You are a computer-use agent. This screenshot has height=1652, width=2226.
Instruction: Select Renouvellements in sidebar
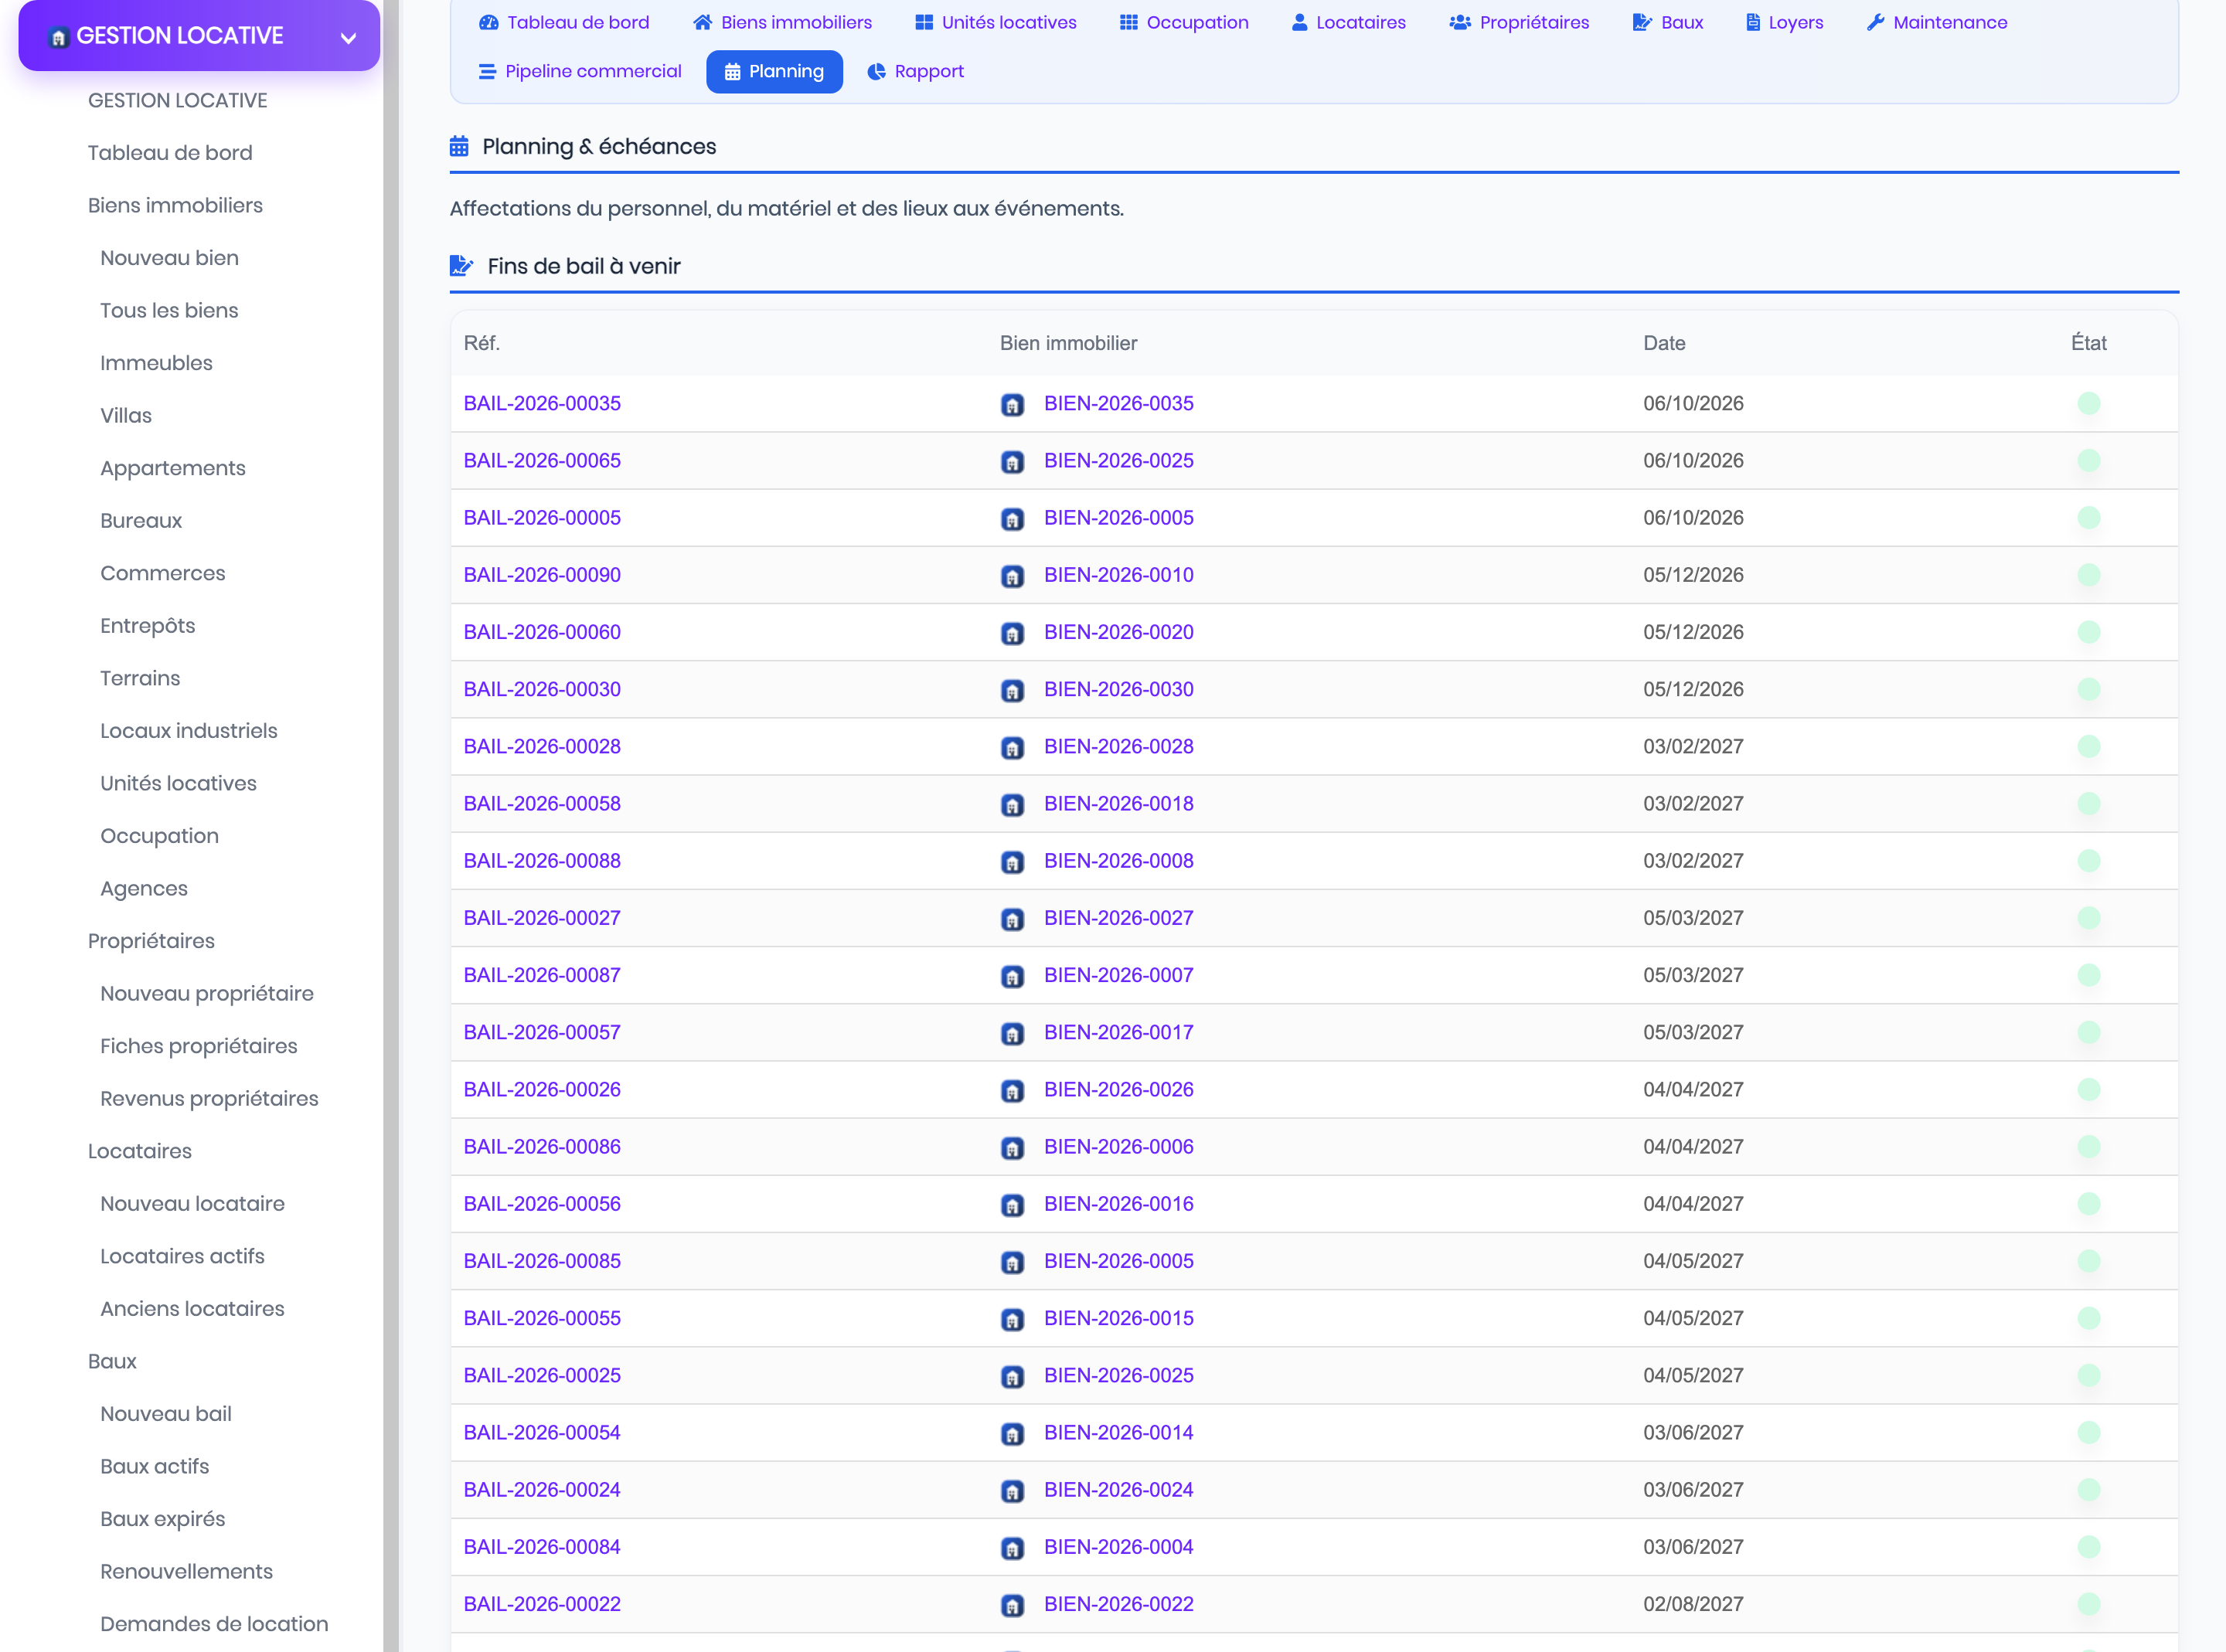point(186,1572)
